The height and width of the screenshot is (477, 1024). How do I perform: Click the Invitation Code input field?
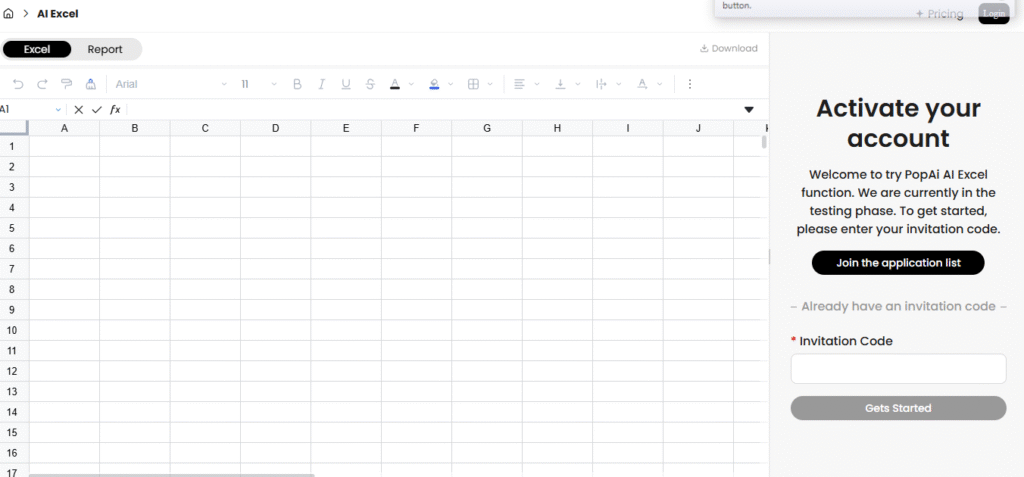tap(898, 368)
